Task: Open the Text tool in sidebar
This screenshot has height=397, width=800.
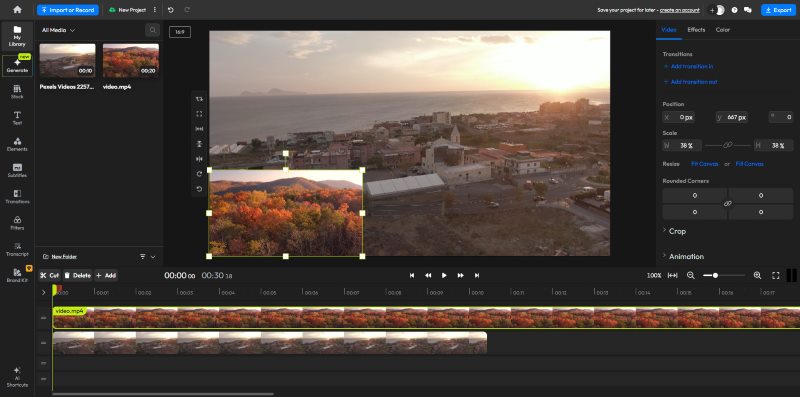Action: click(x=17, y=118)
